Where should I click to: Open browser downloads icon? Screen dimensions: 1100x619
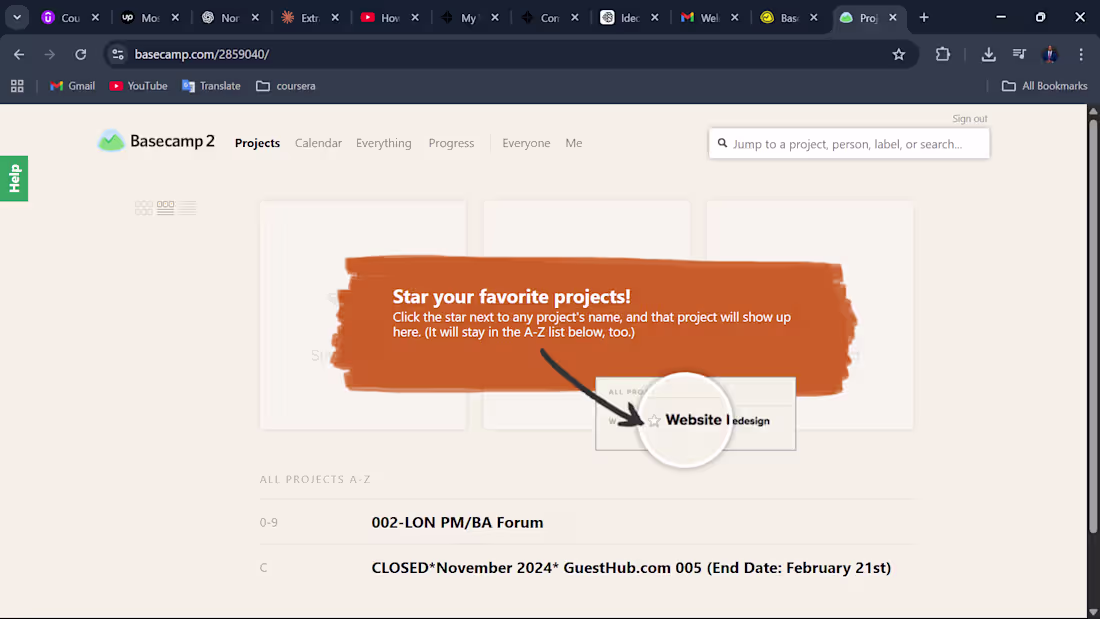click(x=988, y=54)
